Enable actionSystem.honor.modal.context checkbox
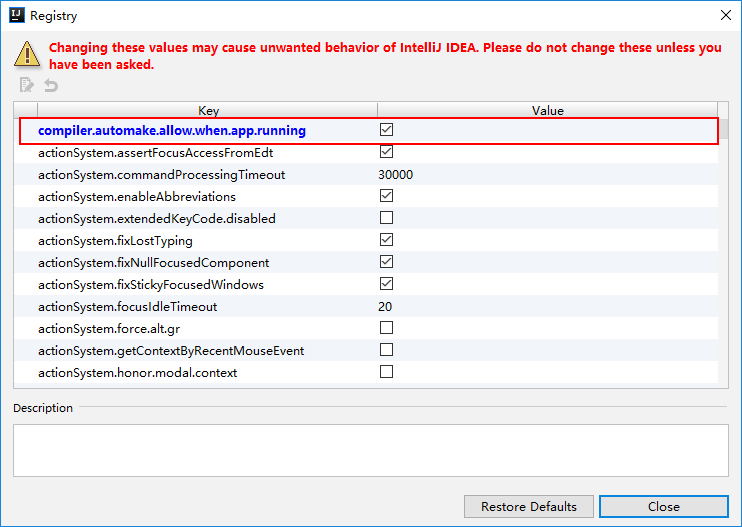Screen dimensions: 742x527 tap(386, 372)
